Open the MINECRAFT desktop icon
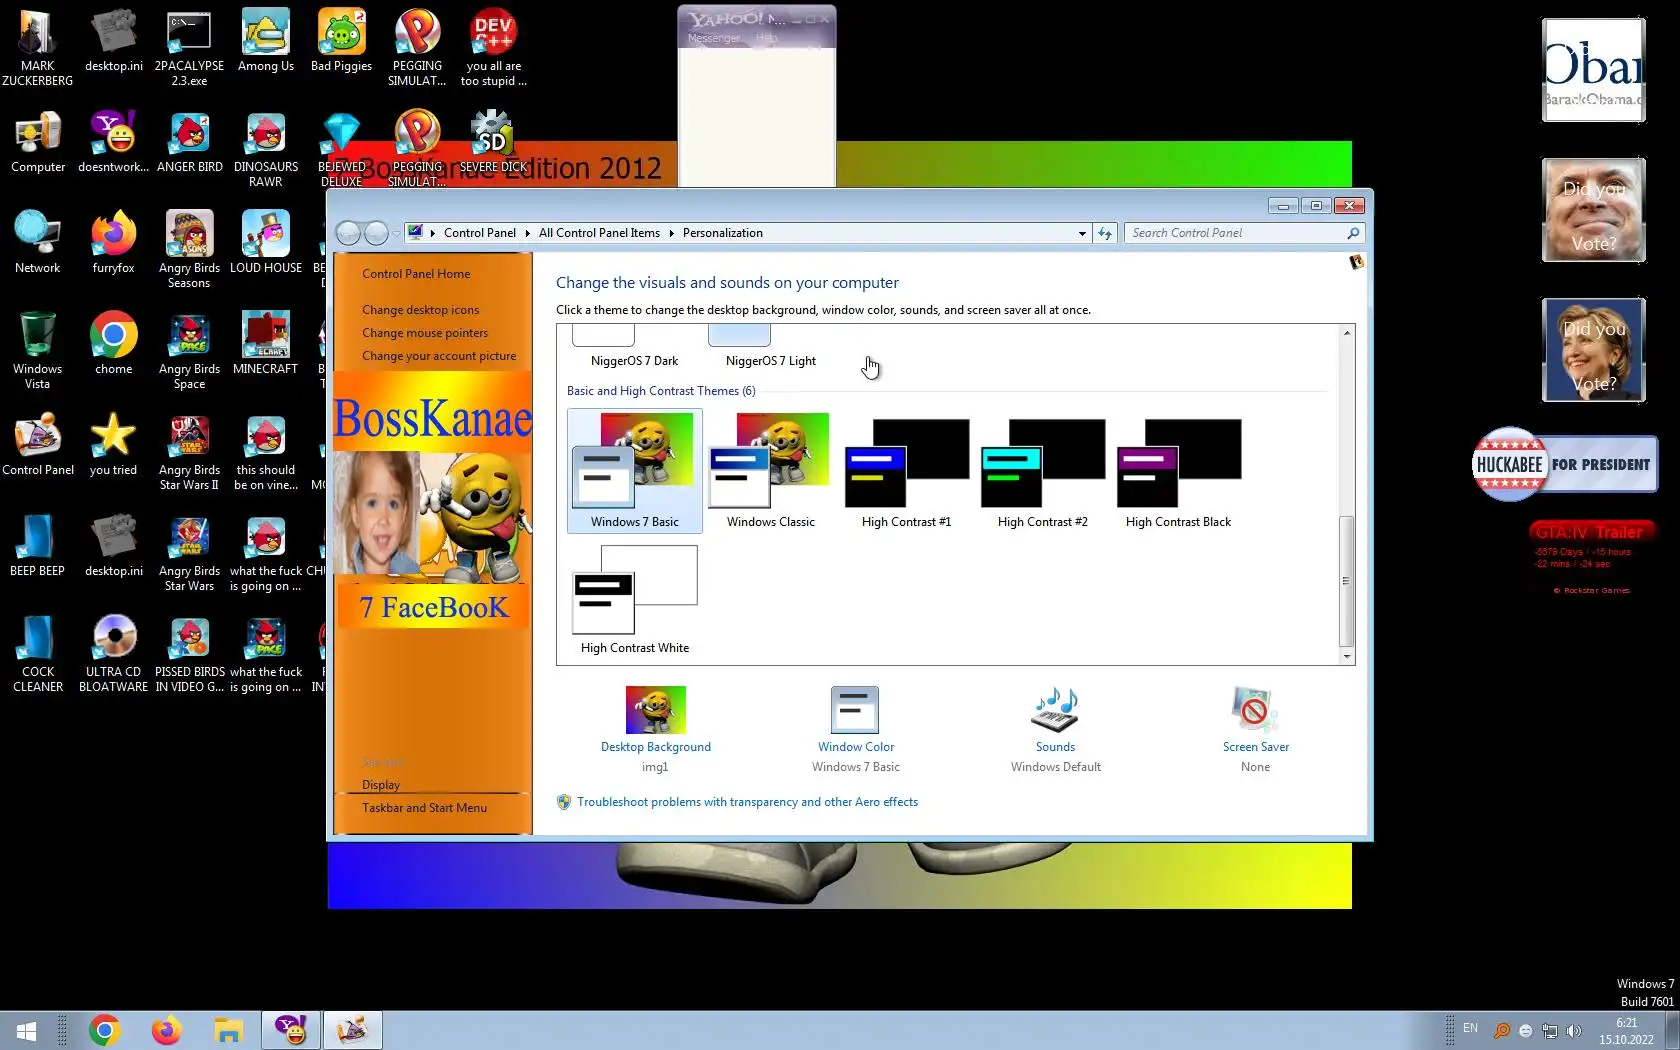1680x1050 pixels. [265, 345]
